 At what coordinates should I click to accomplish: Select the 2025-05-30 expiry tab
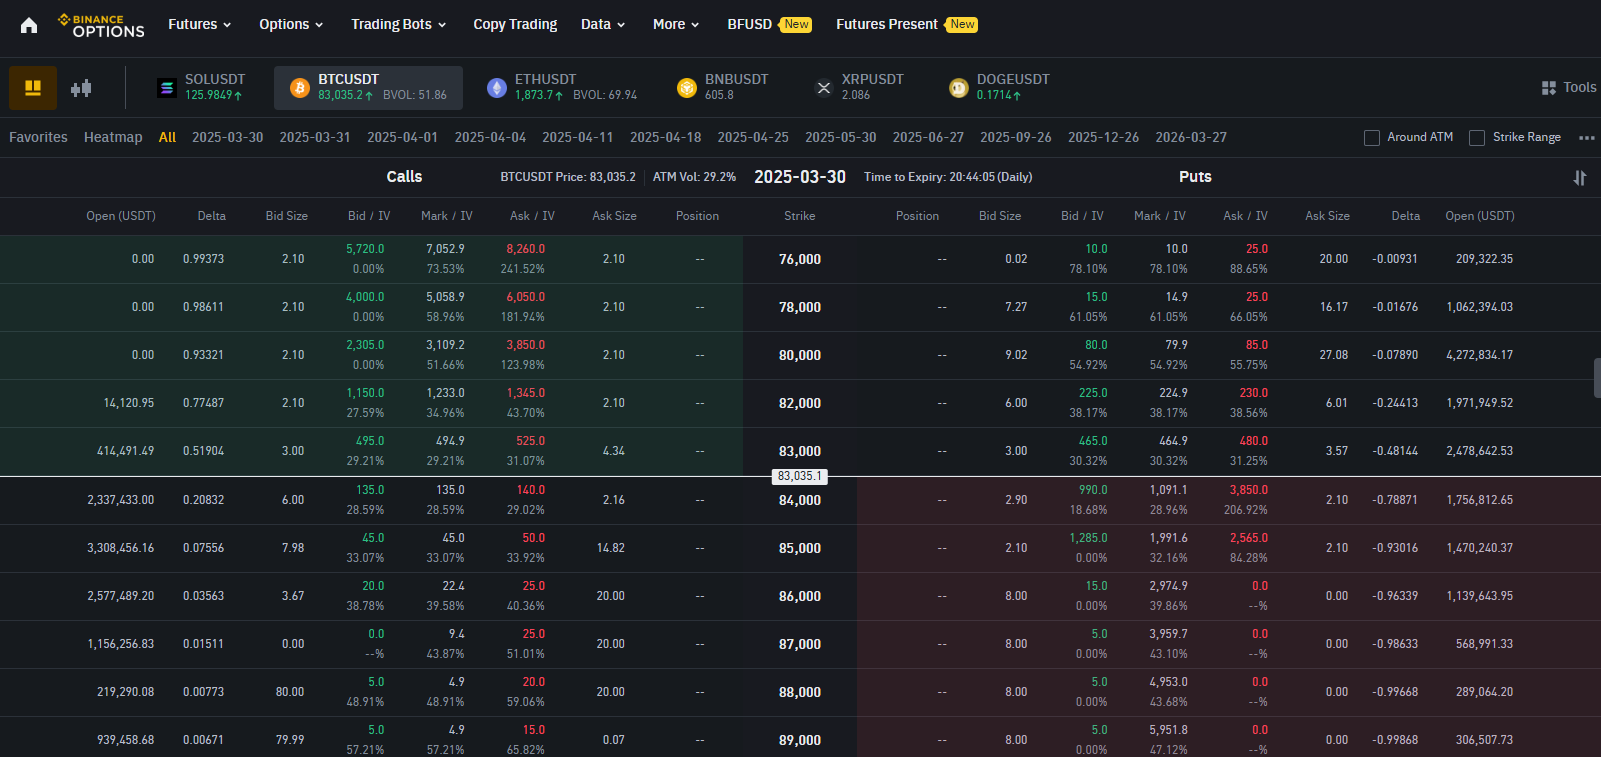[x=841, y=137]
